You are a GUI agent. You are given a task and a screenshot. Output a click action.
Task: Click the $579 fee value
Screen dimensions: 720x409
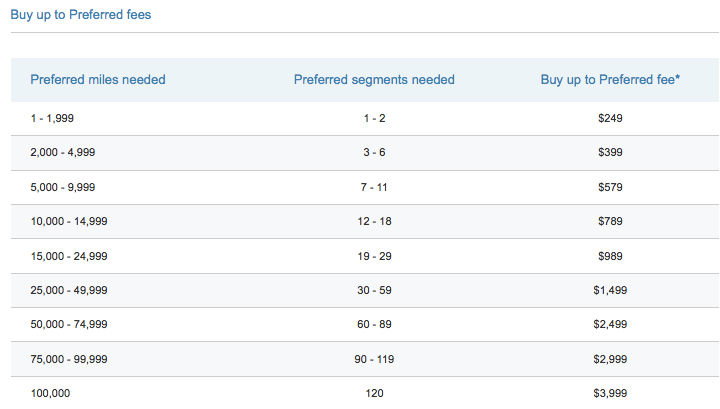[610, 187]
